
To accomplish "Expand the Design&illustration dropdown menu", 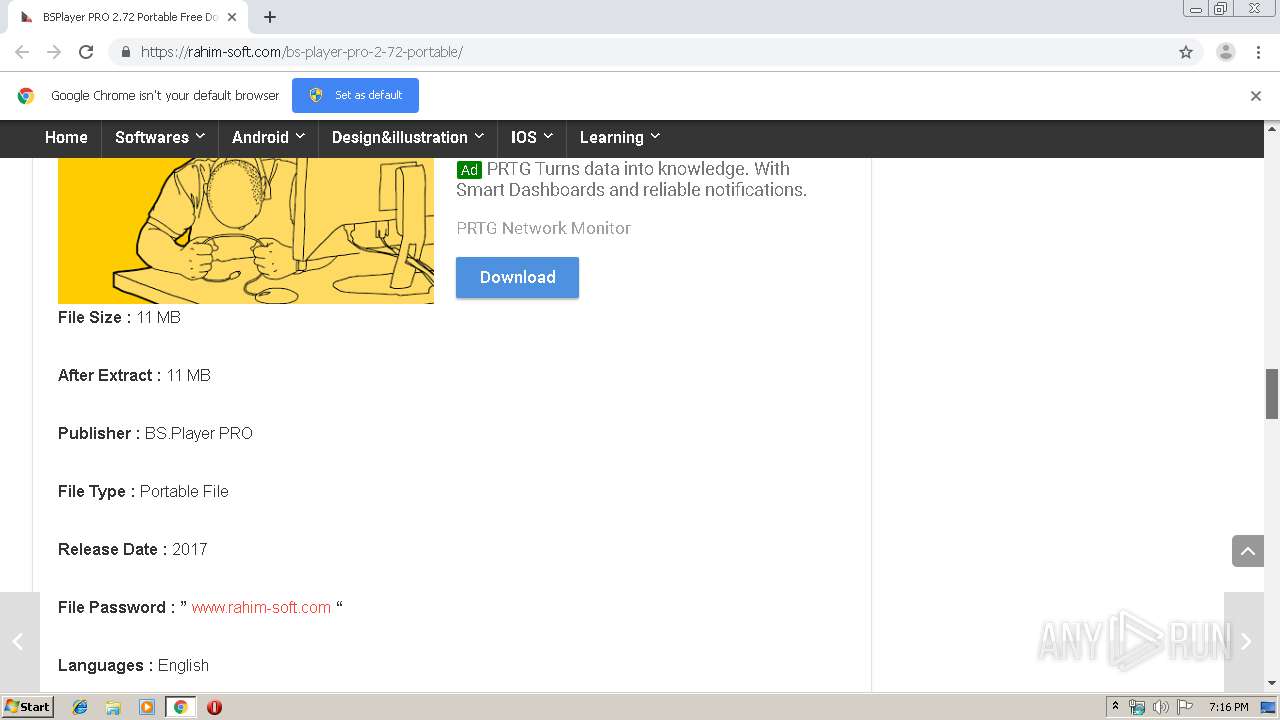I will pos(408,138).
